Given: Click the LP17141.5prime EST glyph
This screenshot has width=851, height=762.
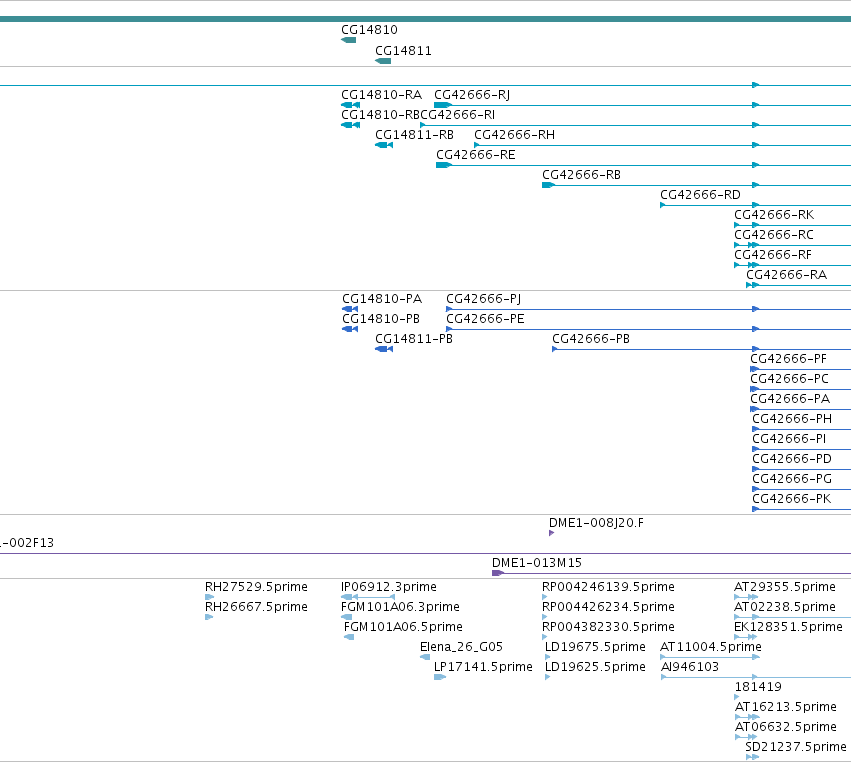Looking at the screenshot, I should [440, 677].
